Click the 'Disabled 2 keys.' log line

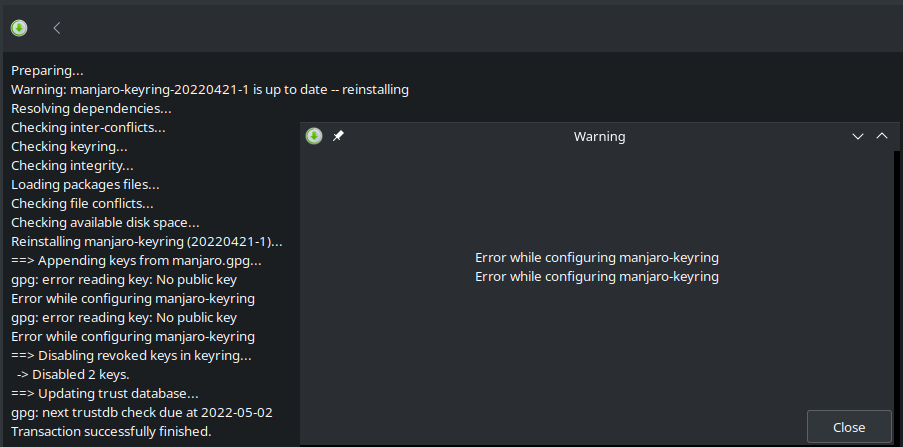click(x=73, y=375)
